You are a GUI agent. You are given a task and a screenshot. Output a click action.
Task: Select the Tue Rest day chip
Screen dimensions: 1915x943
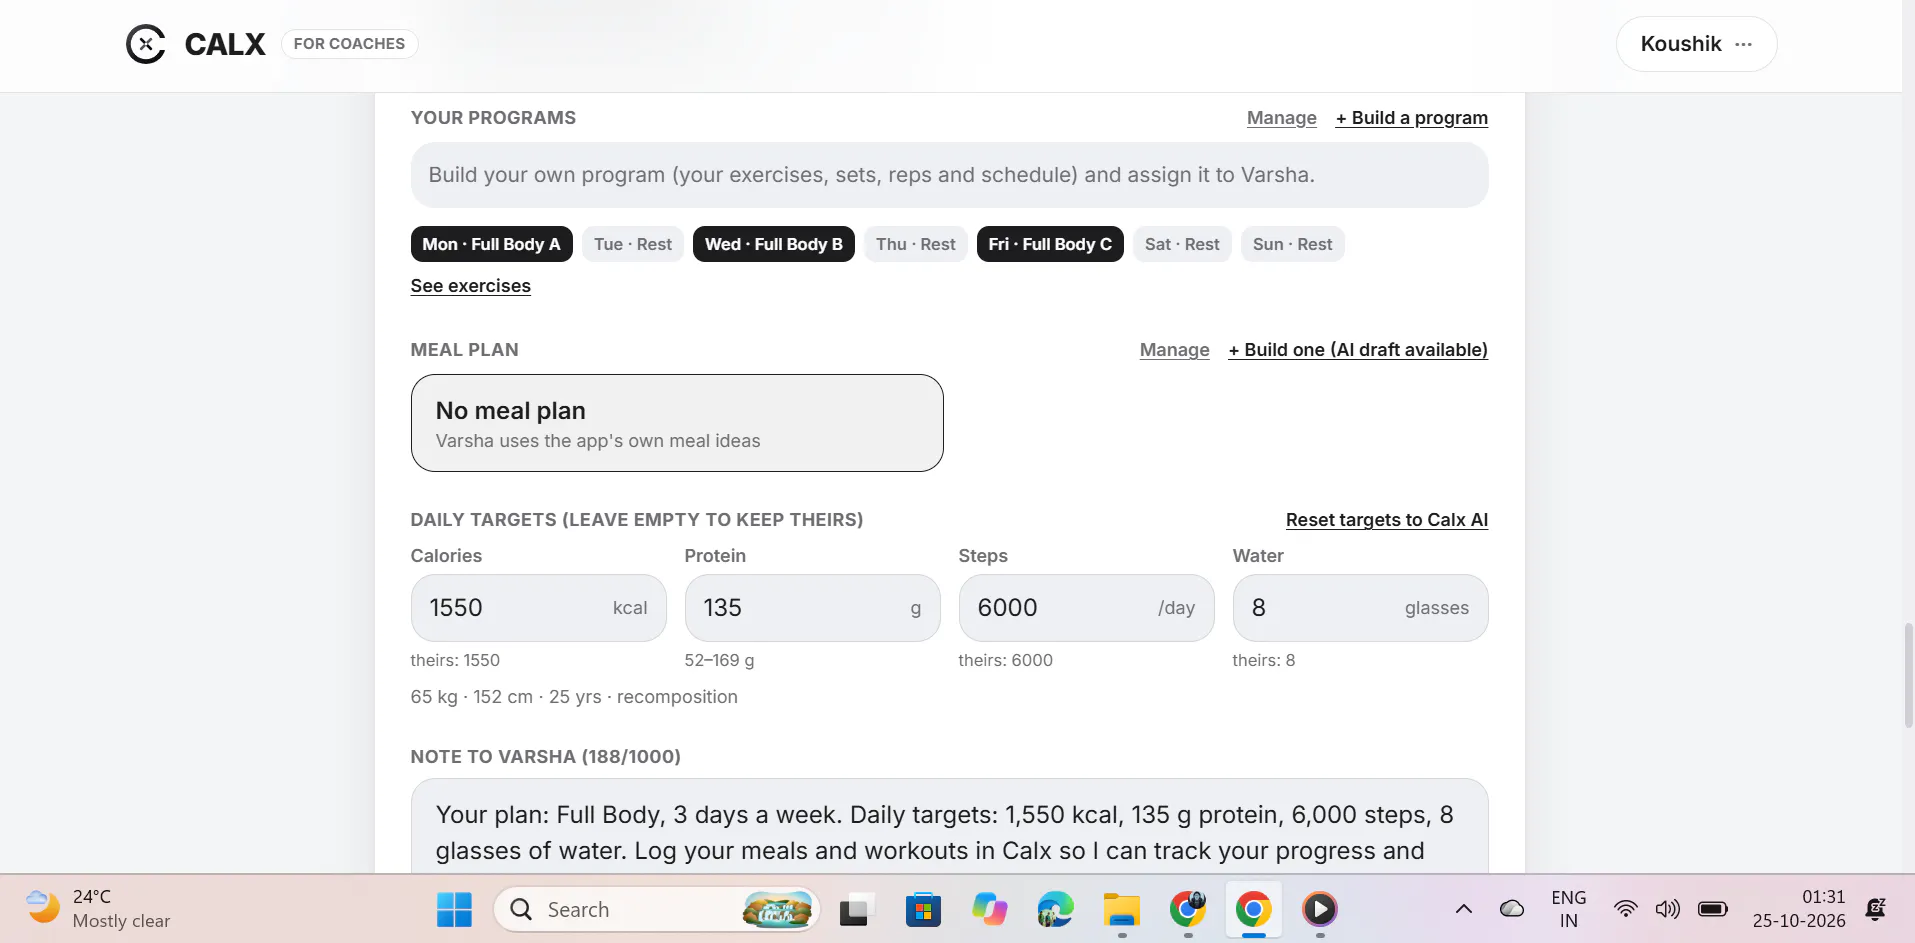point(633,244)
